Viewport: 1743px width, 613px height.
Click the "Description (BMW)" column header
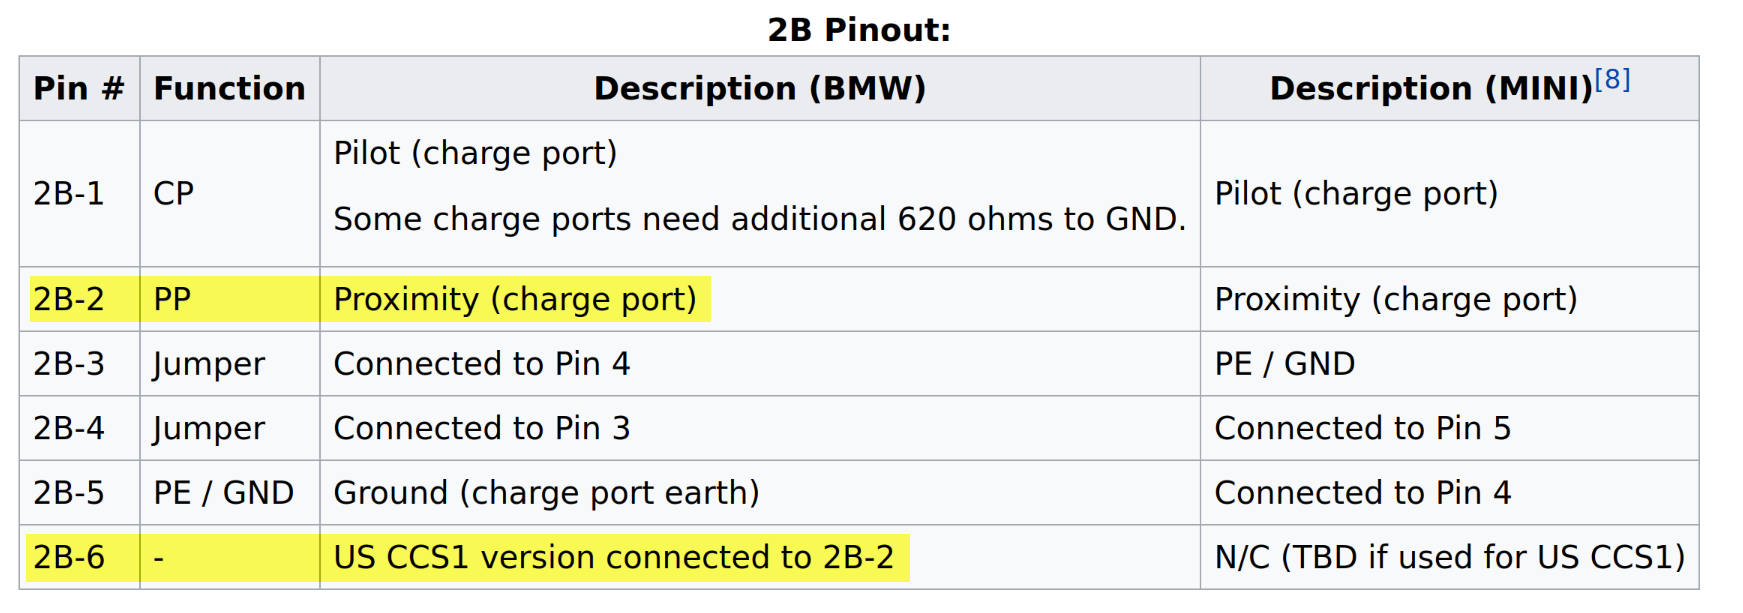(760, 89)
